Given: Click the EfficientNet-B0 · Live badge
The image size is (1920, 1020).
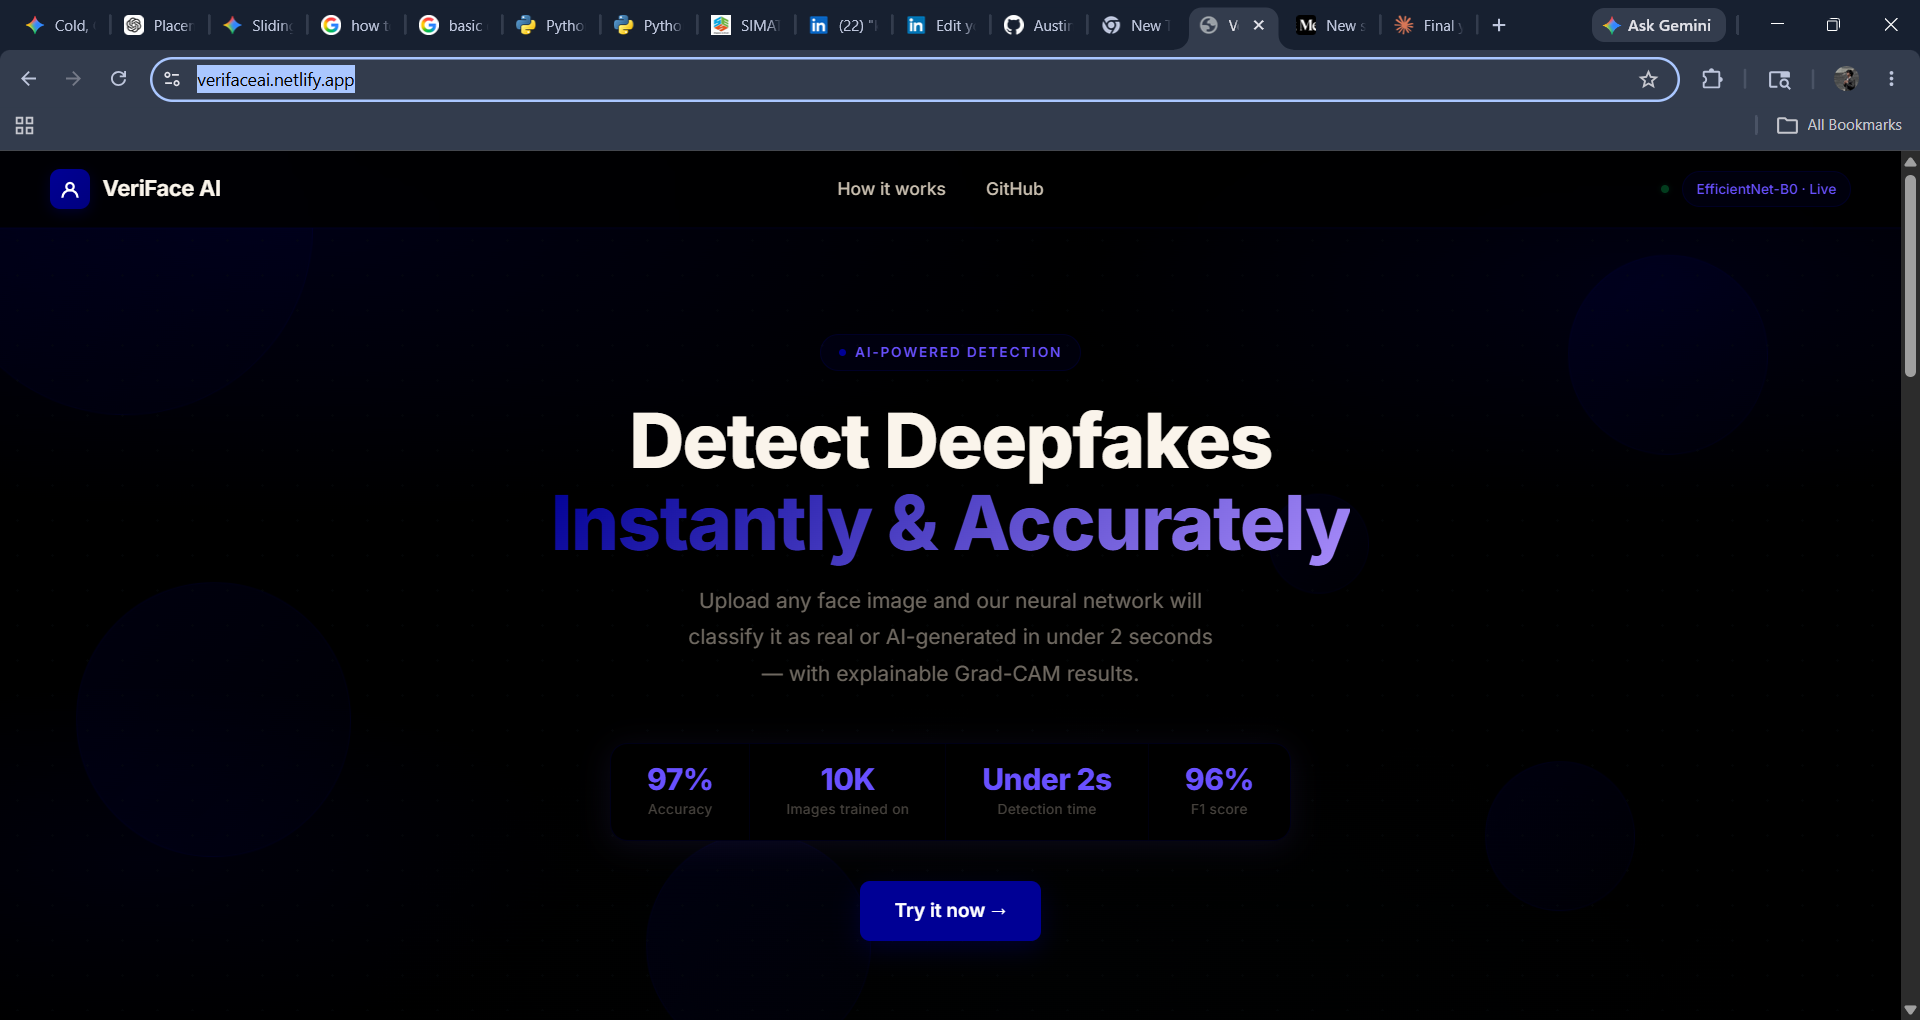Looking at the screenshot, I should point(1765,189).
